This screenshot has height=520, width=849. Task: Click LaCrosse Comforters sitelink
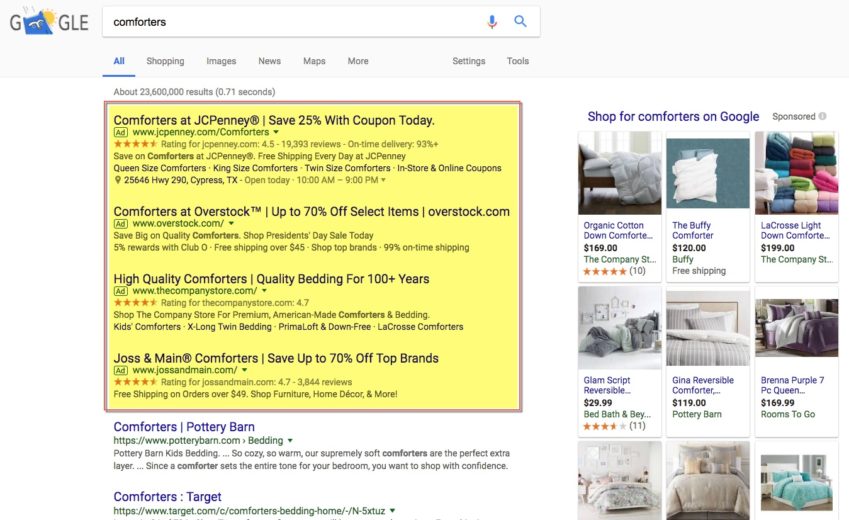[x=420, y=327]
